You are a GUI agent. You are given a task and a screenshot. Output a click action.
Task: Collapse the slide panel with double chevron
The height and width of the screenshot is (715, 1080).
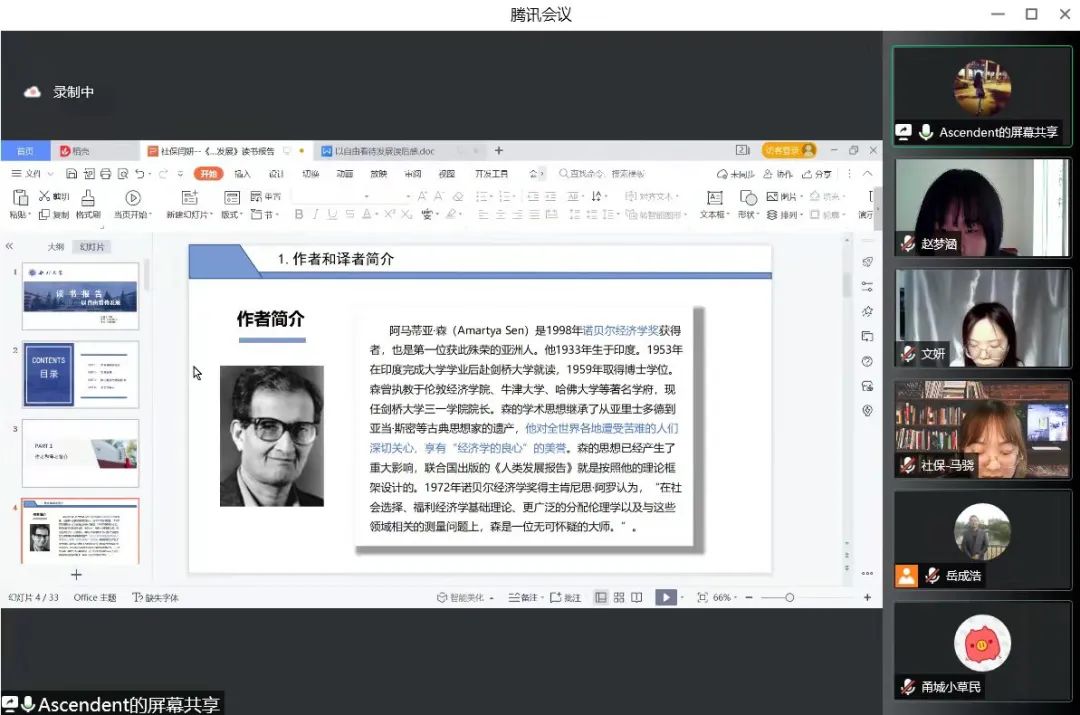[x=10, y=246]
